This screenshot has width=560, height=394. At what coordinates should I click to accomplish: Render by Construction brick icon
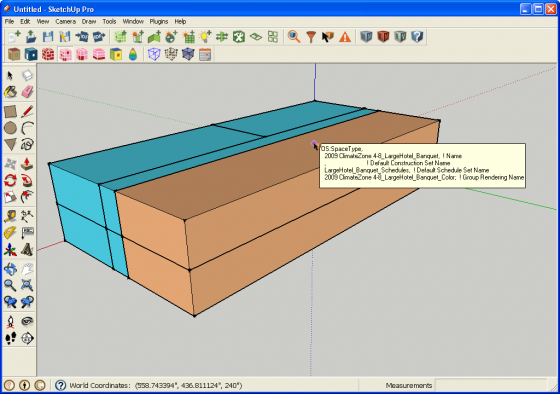[x=48, y=54]
